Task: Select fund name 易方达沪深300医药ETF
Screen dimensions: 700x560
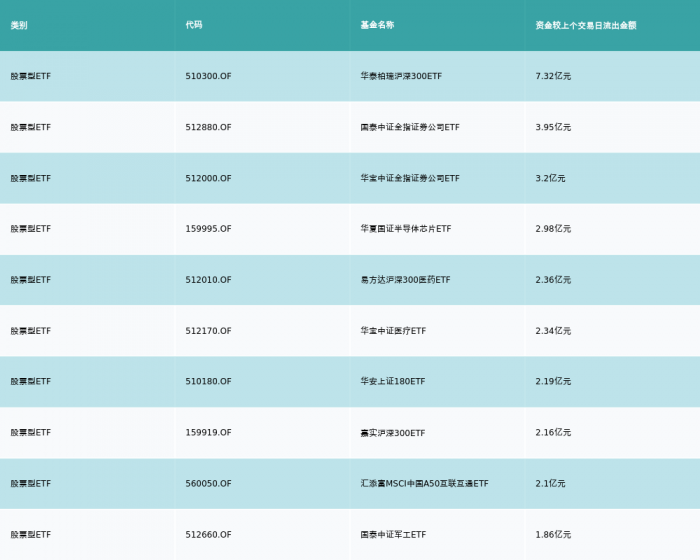Action: point(405,280)
